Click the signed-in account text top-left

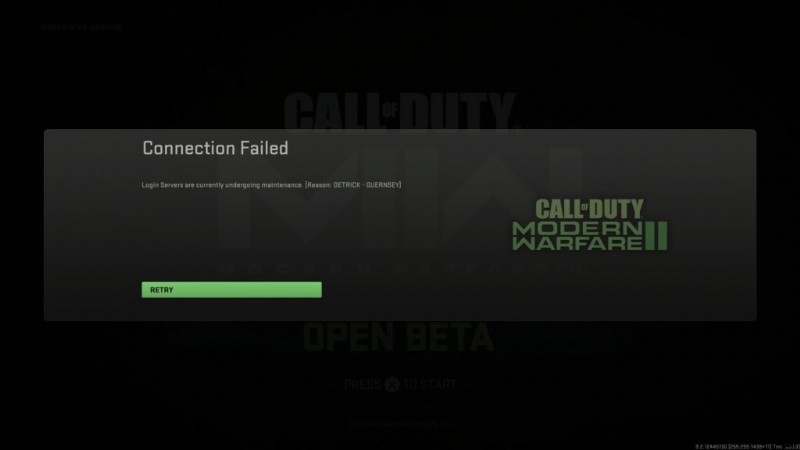[x=81, y=28]
